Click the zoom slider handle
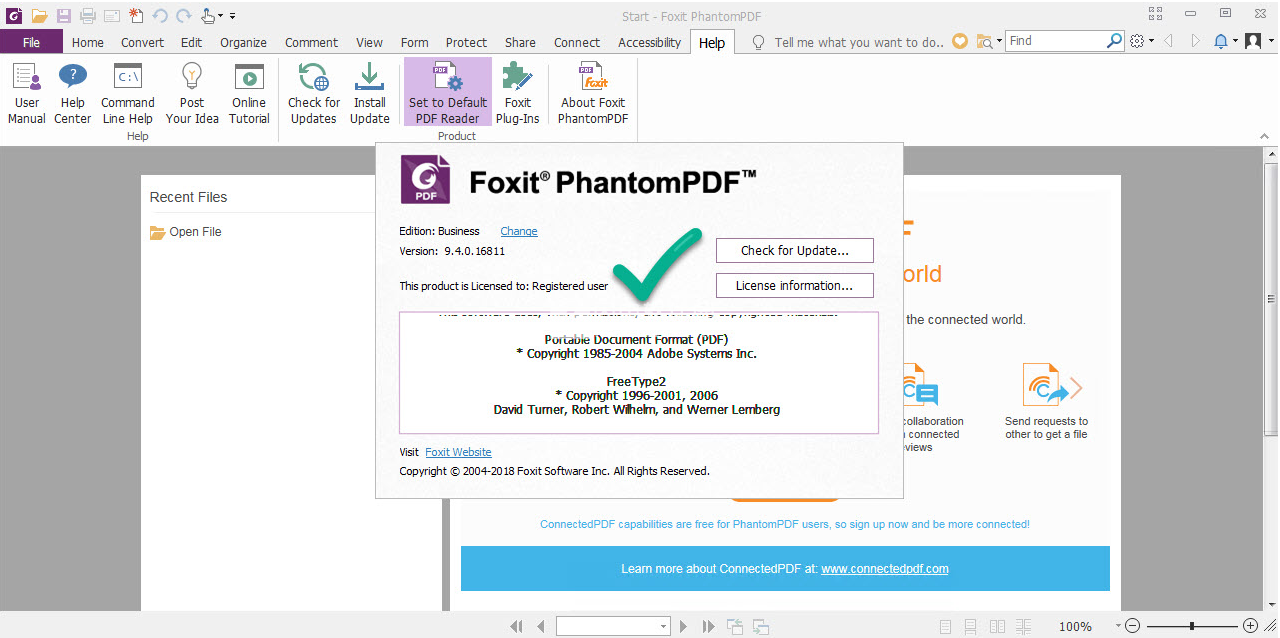 point(1191,626)
